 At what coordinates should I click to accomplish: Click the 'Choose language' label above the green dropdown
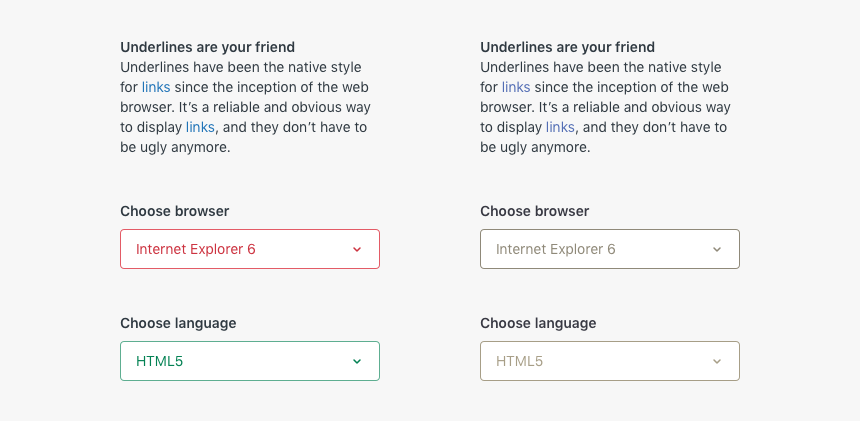(x=178, y=323)
